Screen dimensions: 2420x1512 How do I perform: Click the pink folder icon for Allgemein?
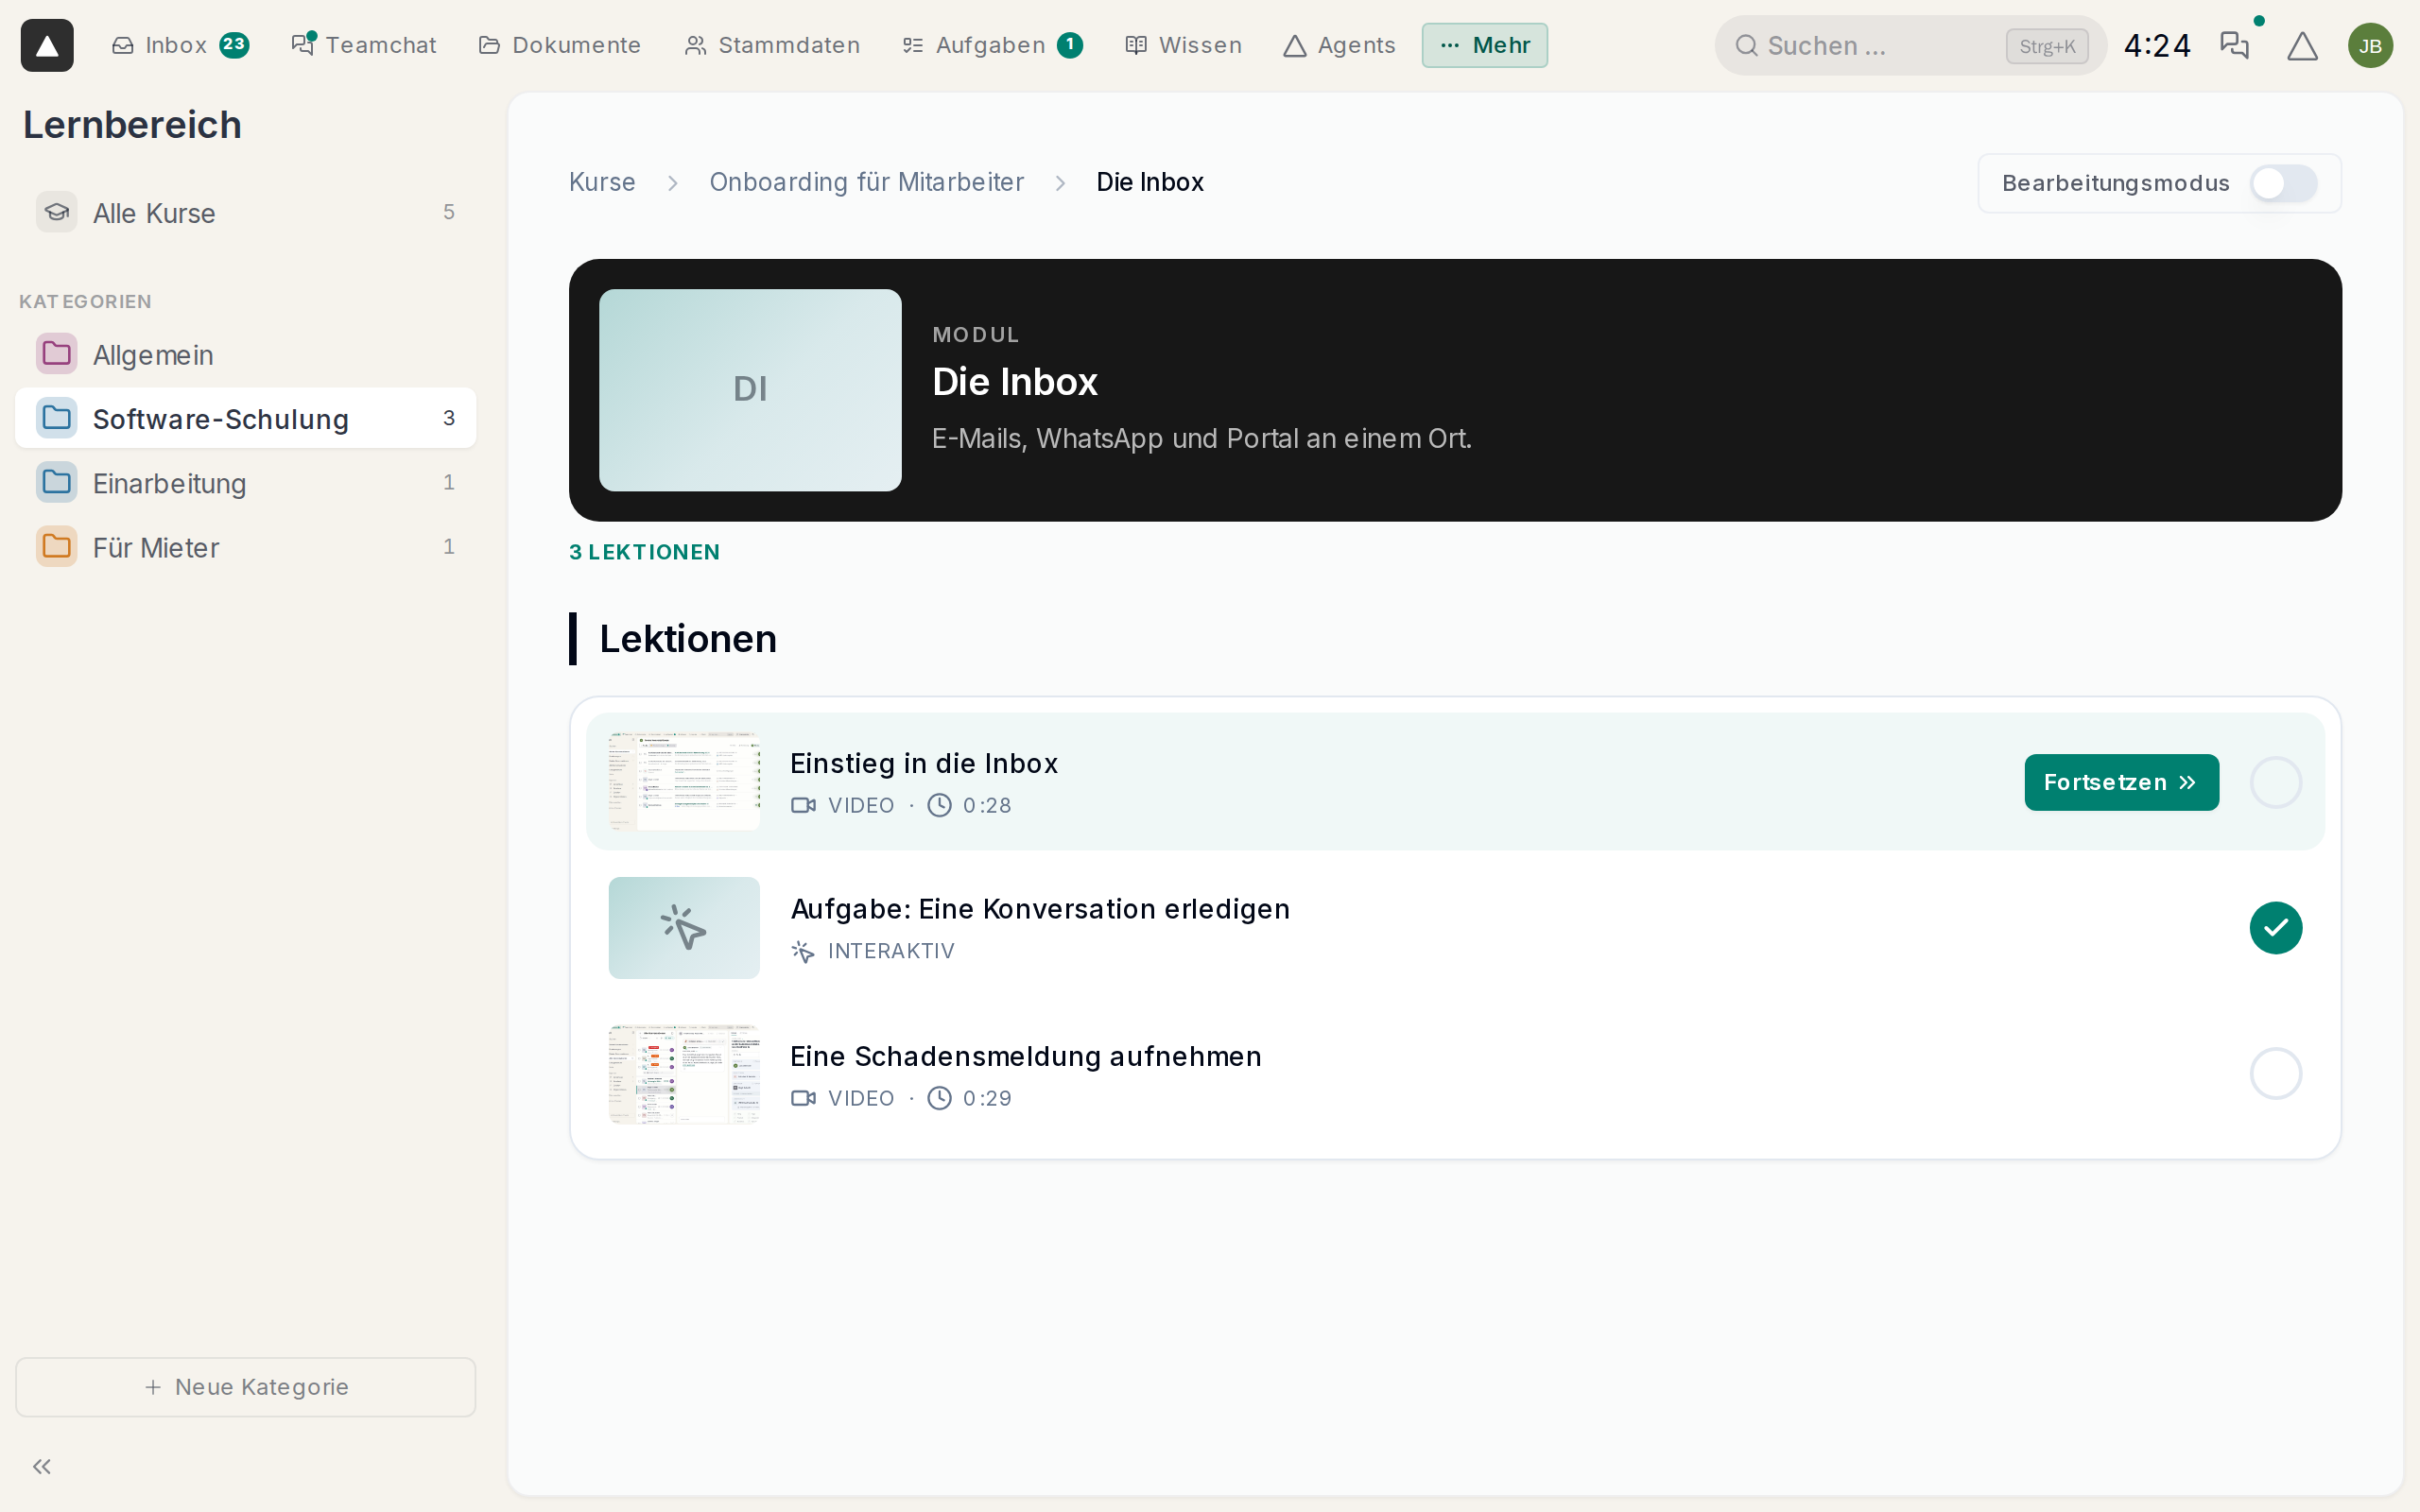57,354
